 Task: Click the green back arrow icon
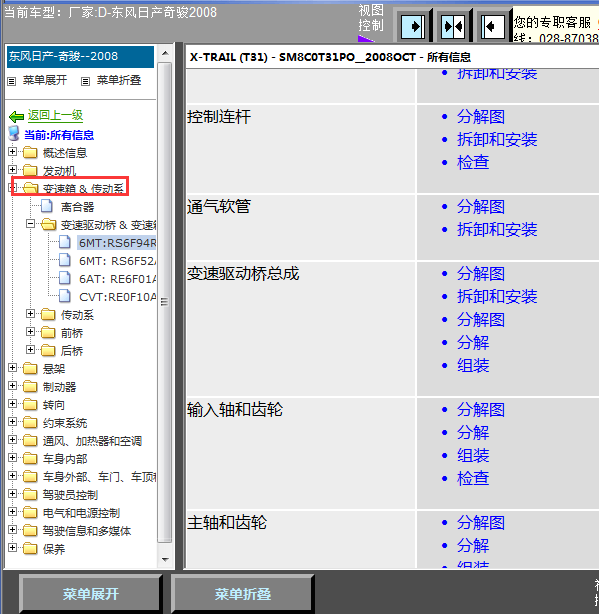coord(16,116)
